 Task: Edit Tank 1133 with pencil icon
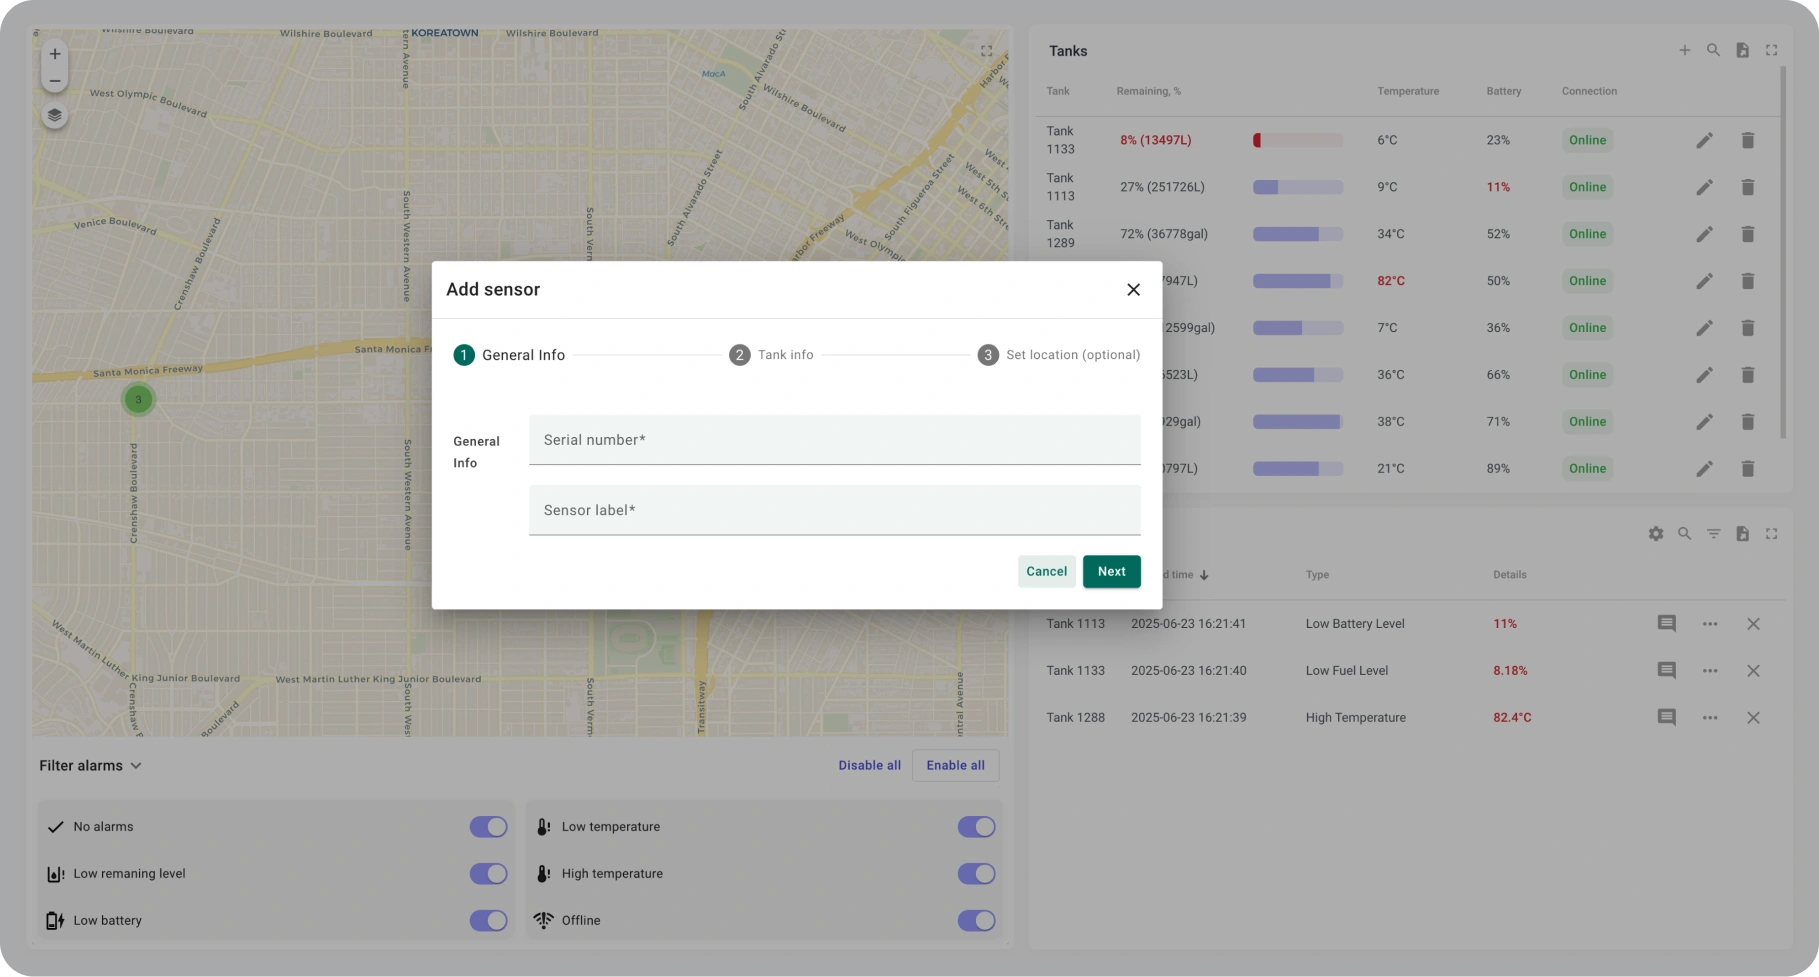tap(1704, 141)
